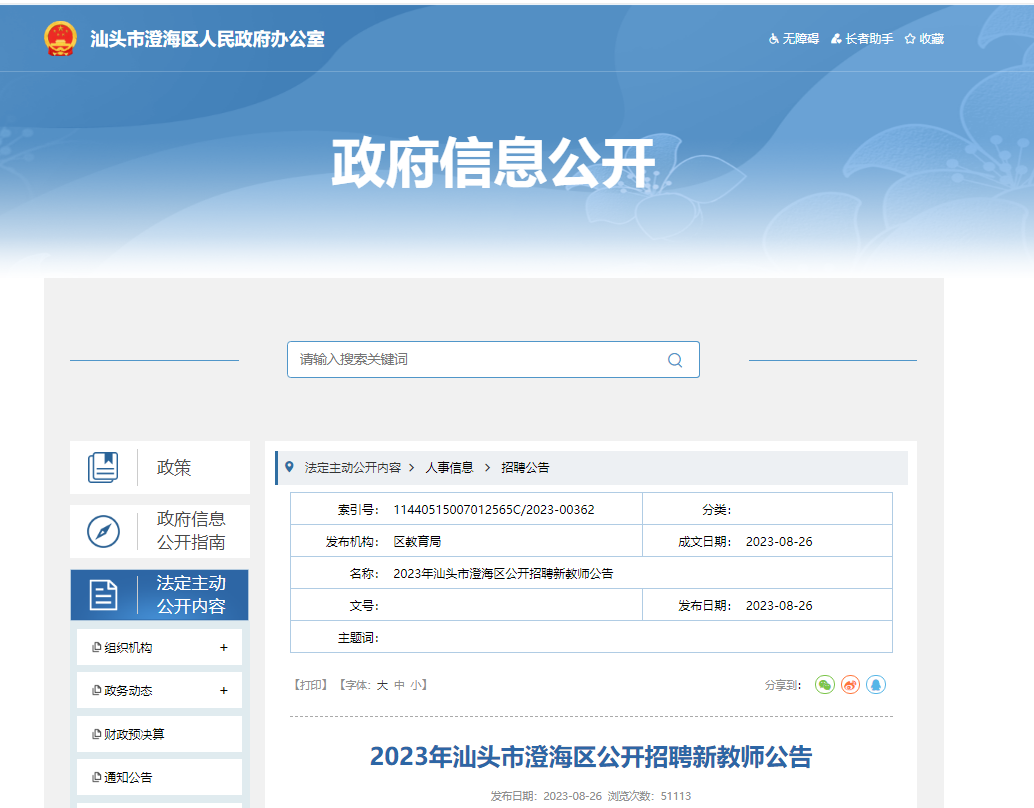Enable 无障碍 accessibility mode
The width and height of the screenshot is (1034, 808).
(x=793, y=39)
